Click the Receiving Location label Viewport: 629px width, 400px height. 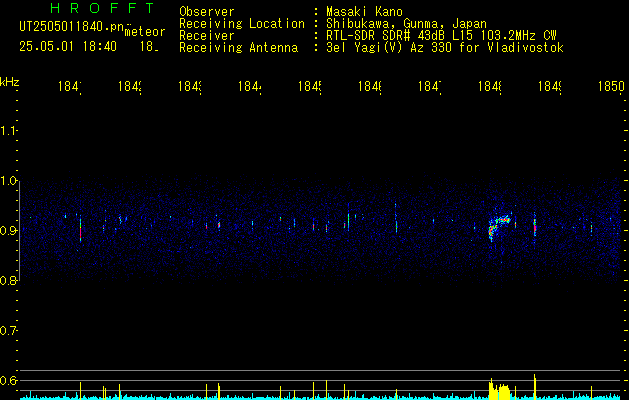pyautogui.click(x=242, y=24)
